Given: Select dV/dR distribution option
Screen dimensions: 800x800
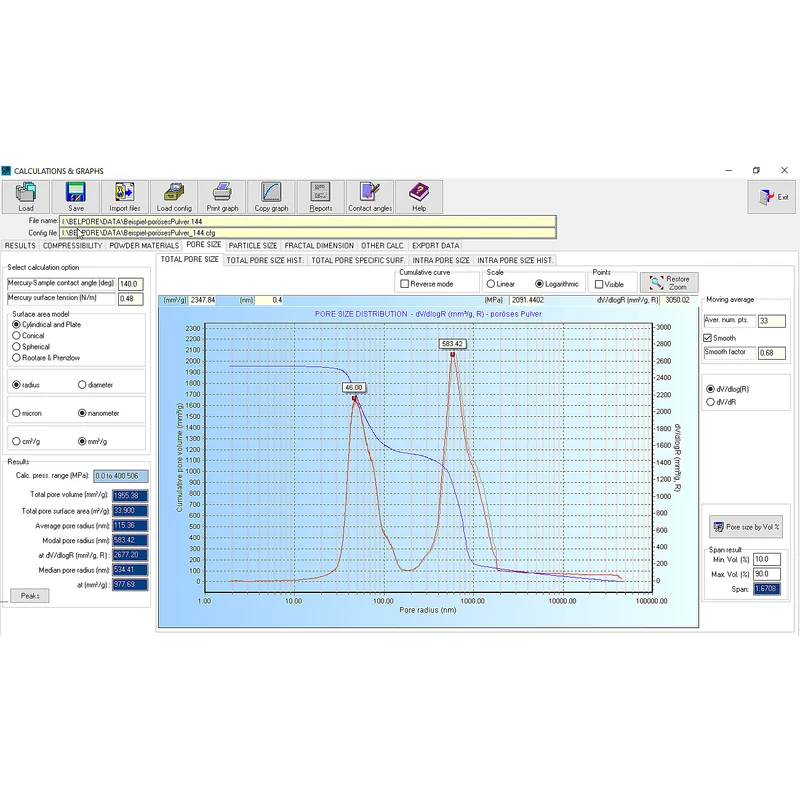Looking at the screenshot, I should pos(710,402).
